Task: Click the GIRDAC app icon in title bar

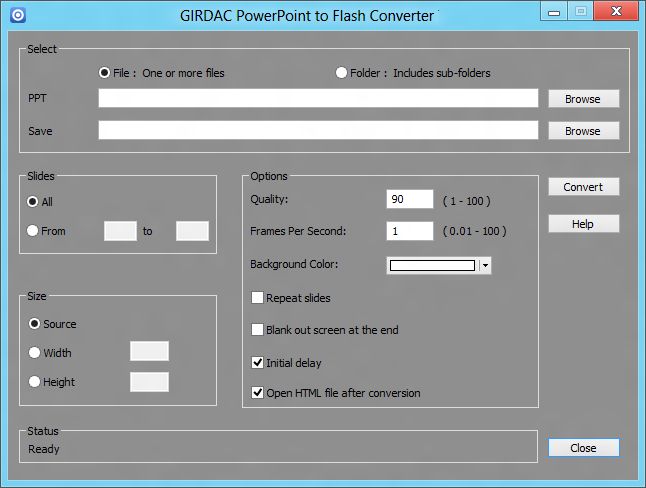Action: click(x=18, y=15)
